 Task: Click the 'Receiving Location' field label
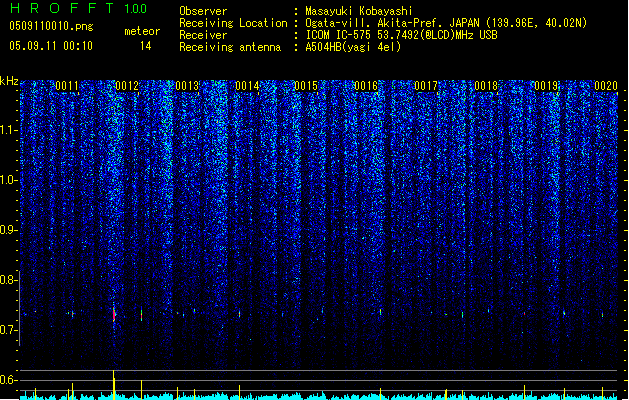[233, 23]
